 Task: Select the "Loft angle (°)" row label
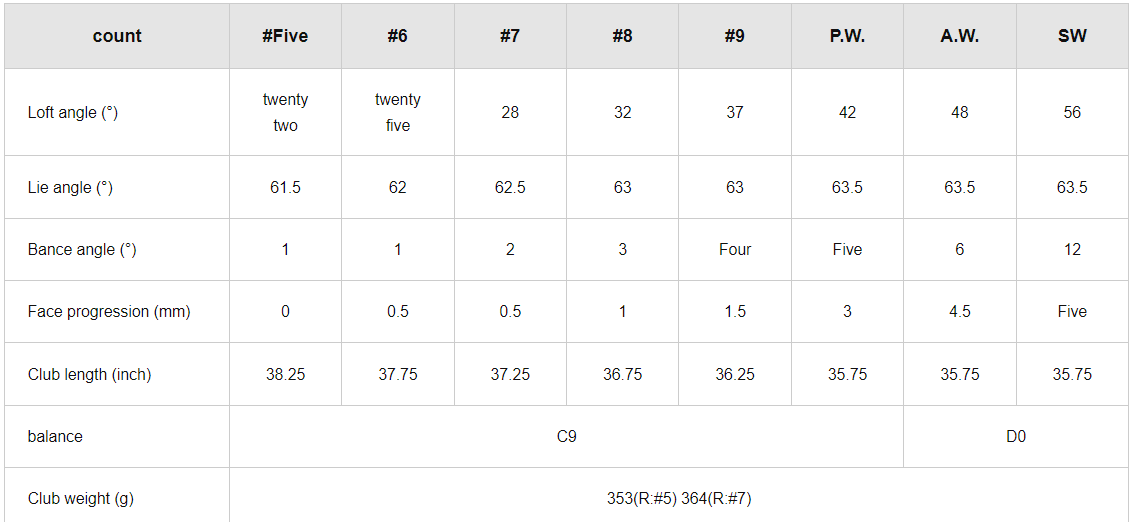(73, 113)
